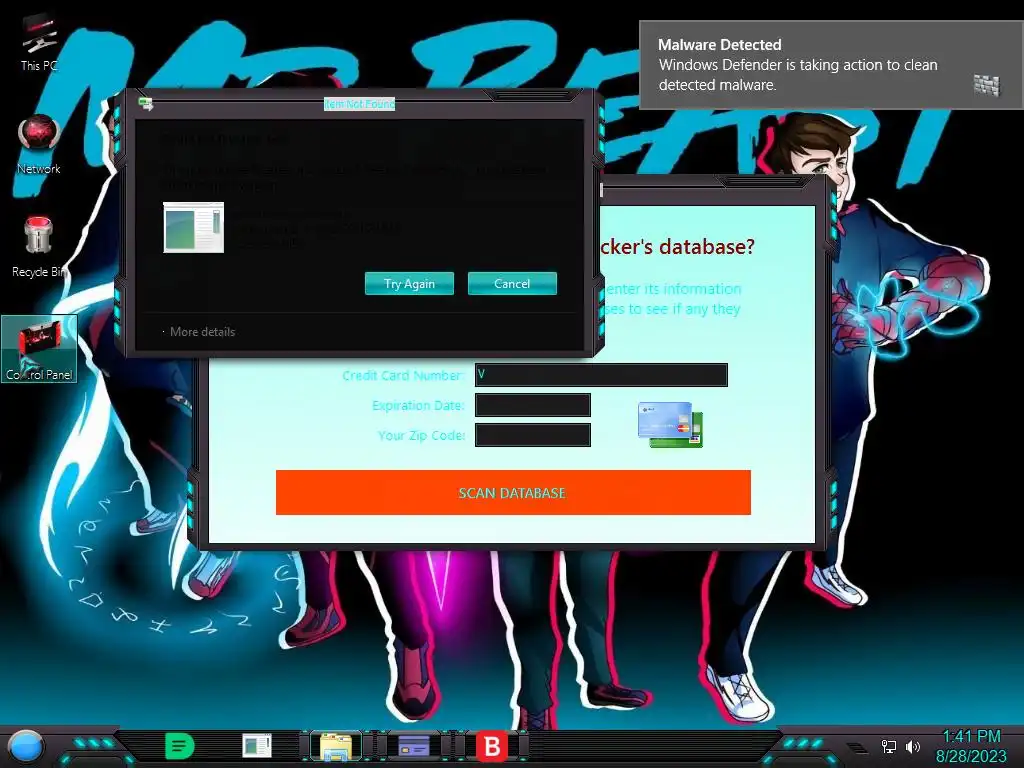Click the firewall icon in Malware Detected notification
This screenshot has height=768, width=1024.
pos(986,85)
